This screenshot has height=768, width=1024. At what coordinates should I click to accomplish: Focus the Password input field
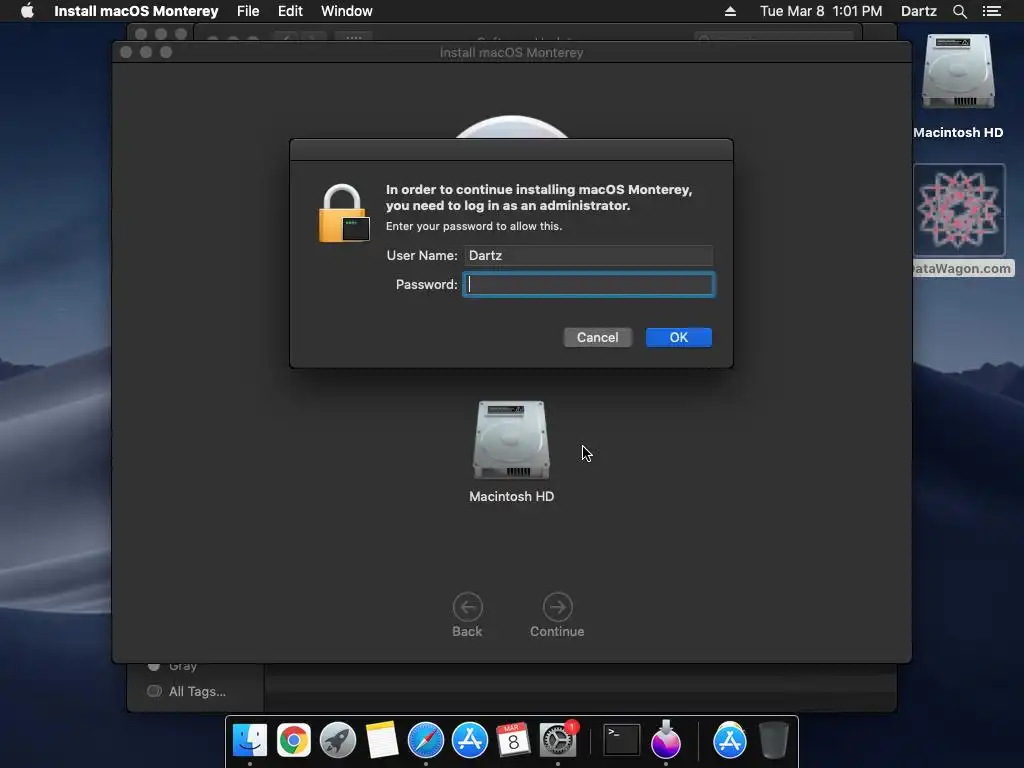[588, 285]
